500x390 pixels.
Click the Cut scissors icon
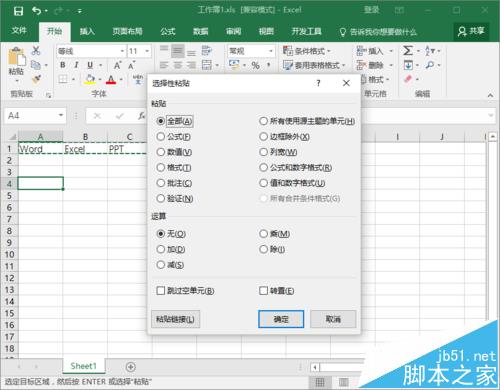coord(36,51)
